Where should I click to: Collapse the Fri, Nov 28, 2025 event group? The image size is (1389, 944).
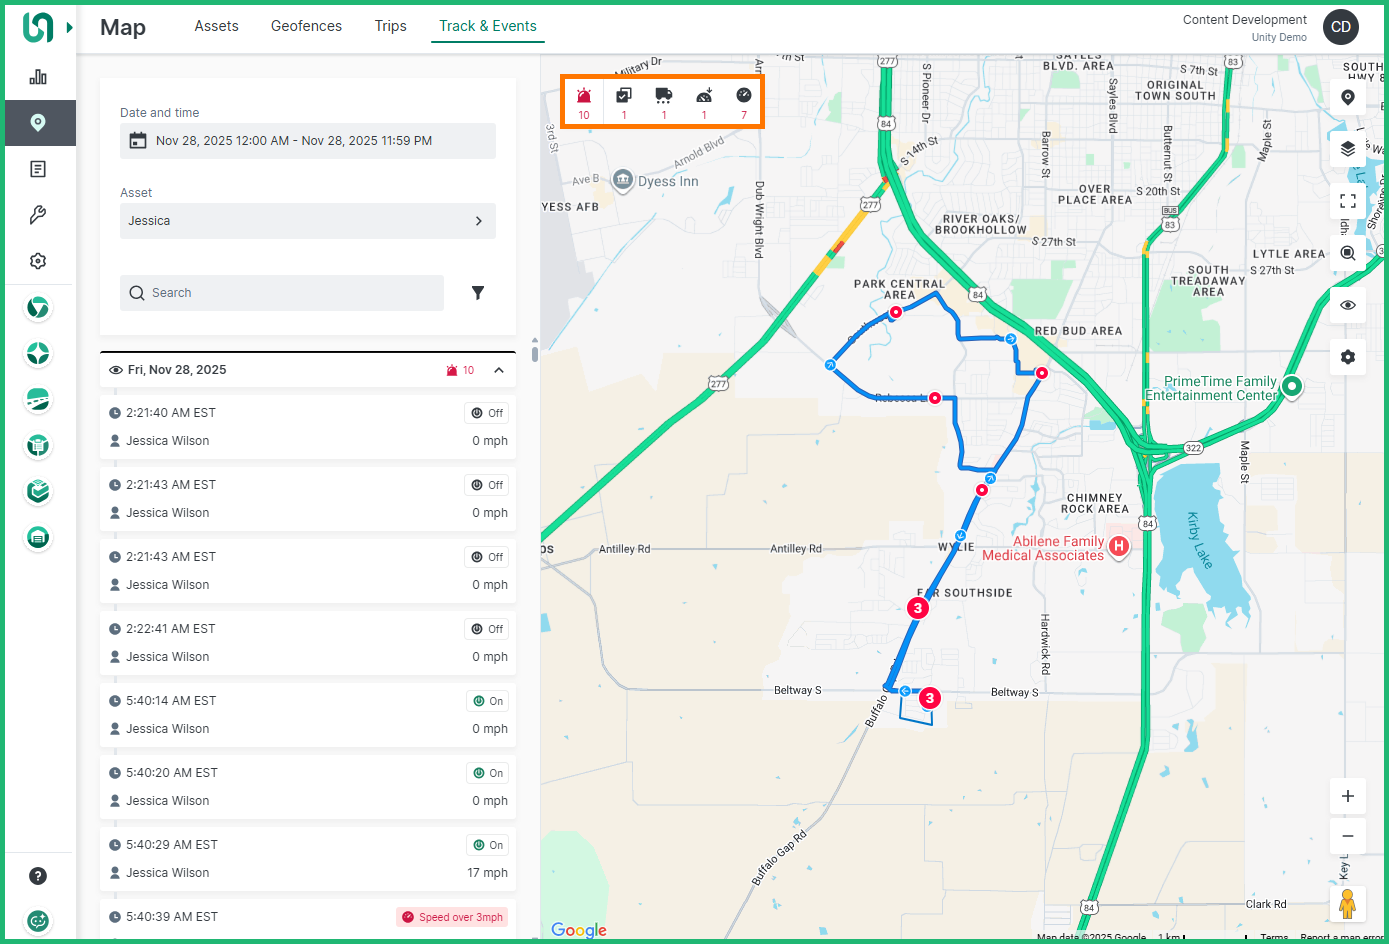point(498,370)
